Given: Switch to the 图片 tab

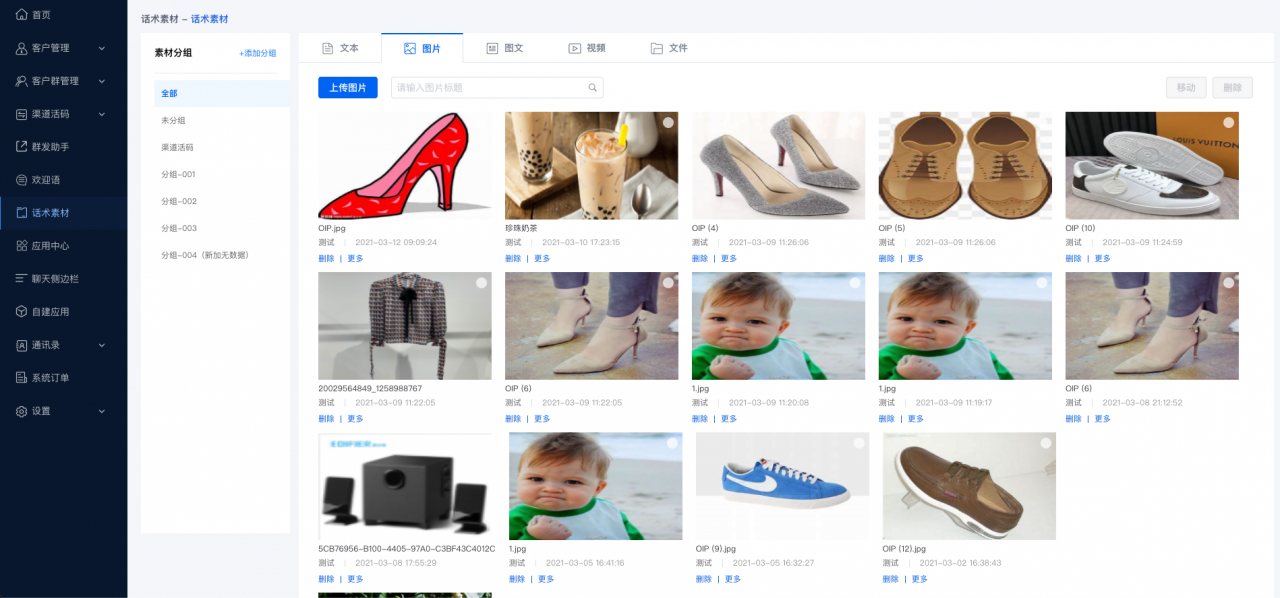Looking at the screenshot, I should coord(422,48).
